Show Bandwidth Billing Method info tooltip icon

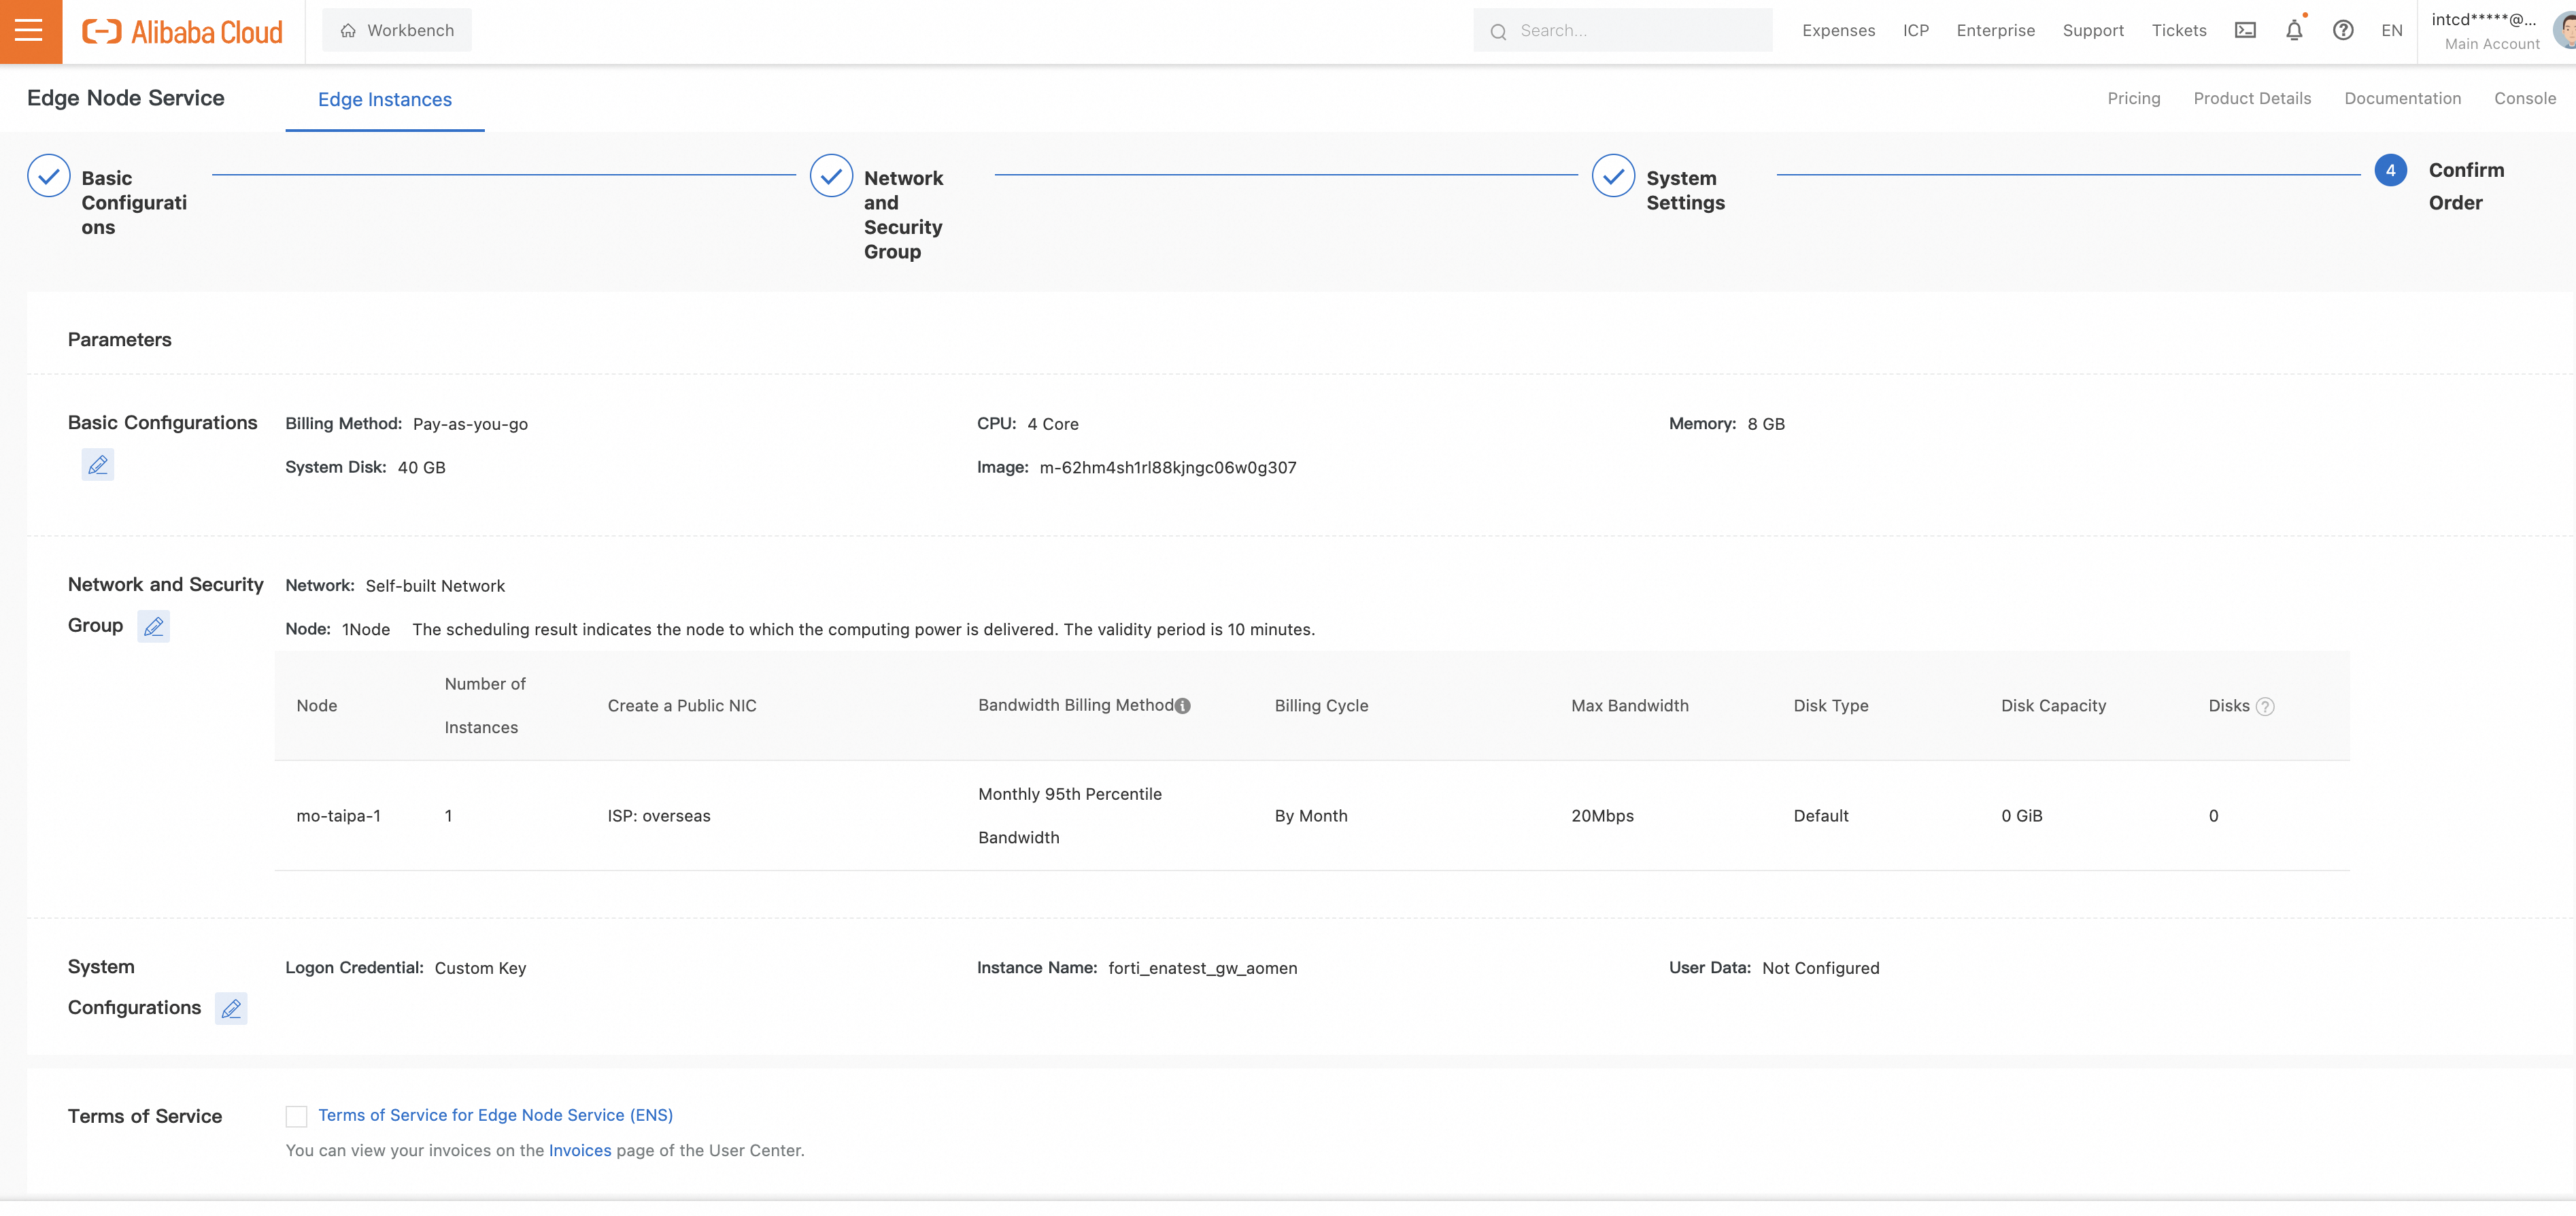coord(1183,706)
